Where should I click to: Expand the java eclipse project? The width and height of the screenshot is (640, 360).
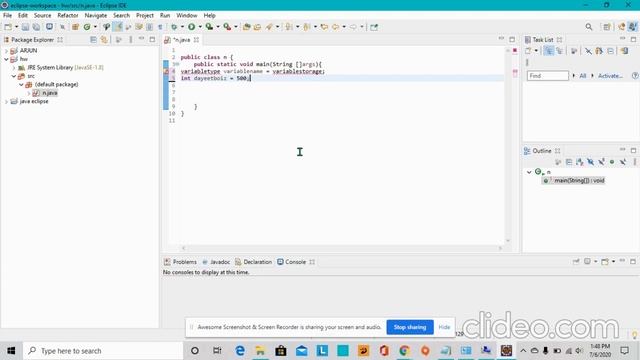7,102
